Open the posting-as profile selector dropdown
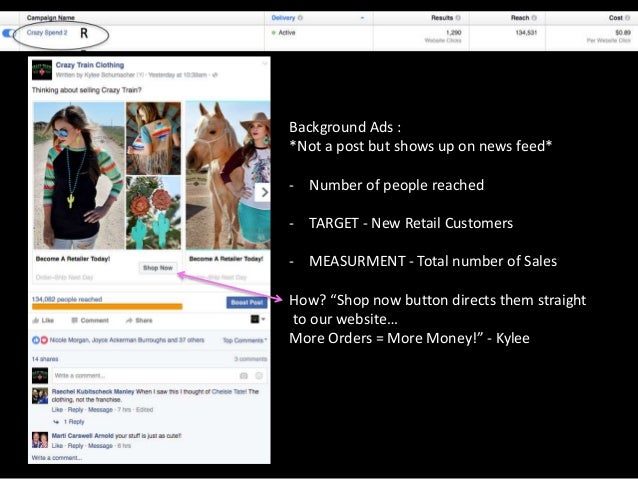 tap(258, 319)
